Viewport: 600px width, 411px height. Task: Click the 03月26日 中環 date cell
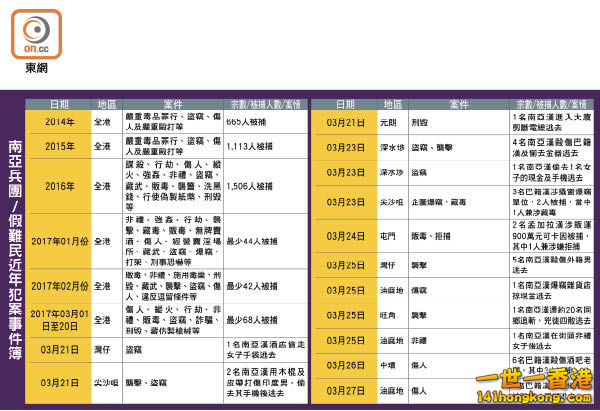click(344, 365)
